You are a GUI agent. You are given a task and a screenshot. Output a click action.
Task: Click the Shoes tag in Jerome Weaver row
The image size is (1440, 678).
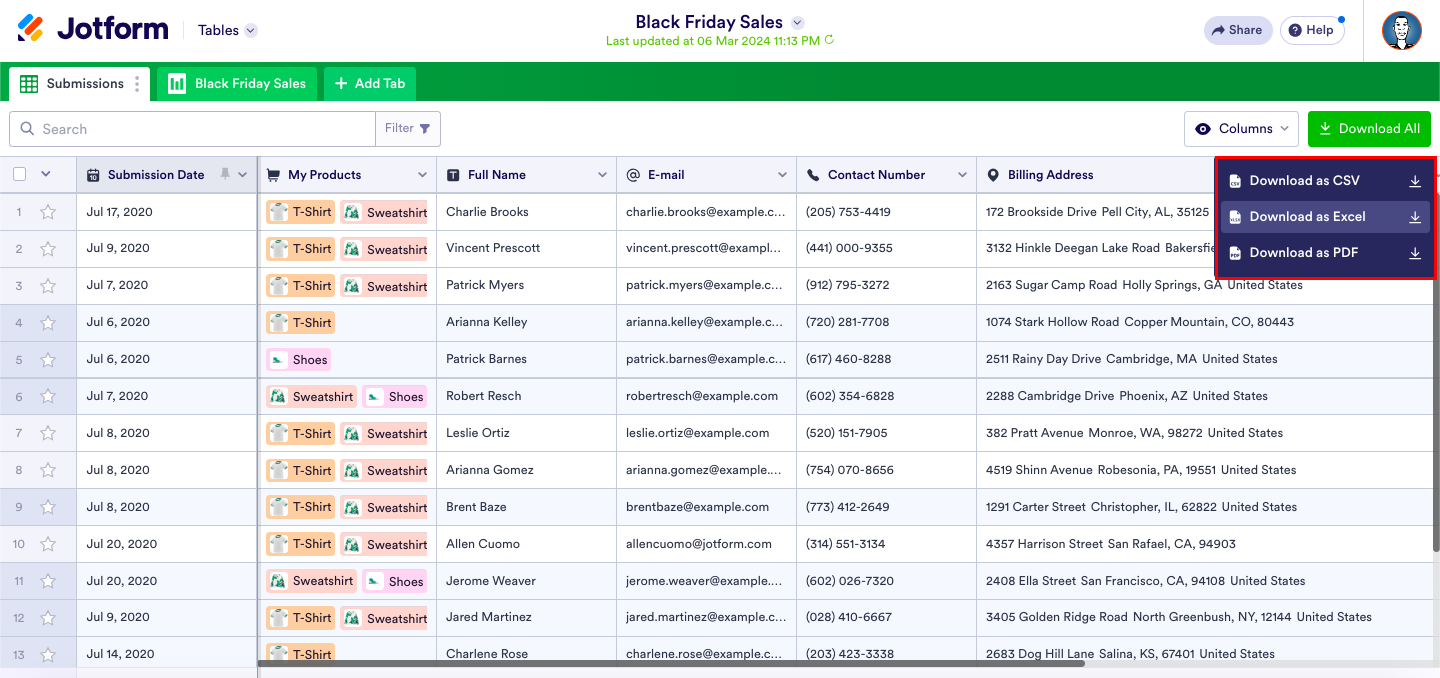[x=395, y=582]
